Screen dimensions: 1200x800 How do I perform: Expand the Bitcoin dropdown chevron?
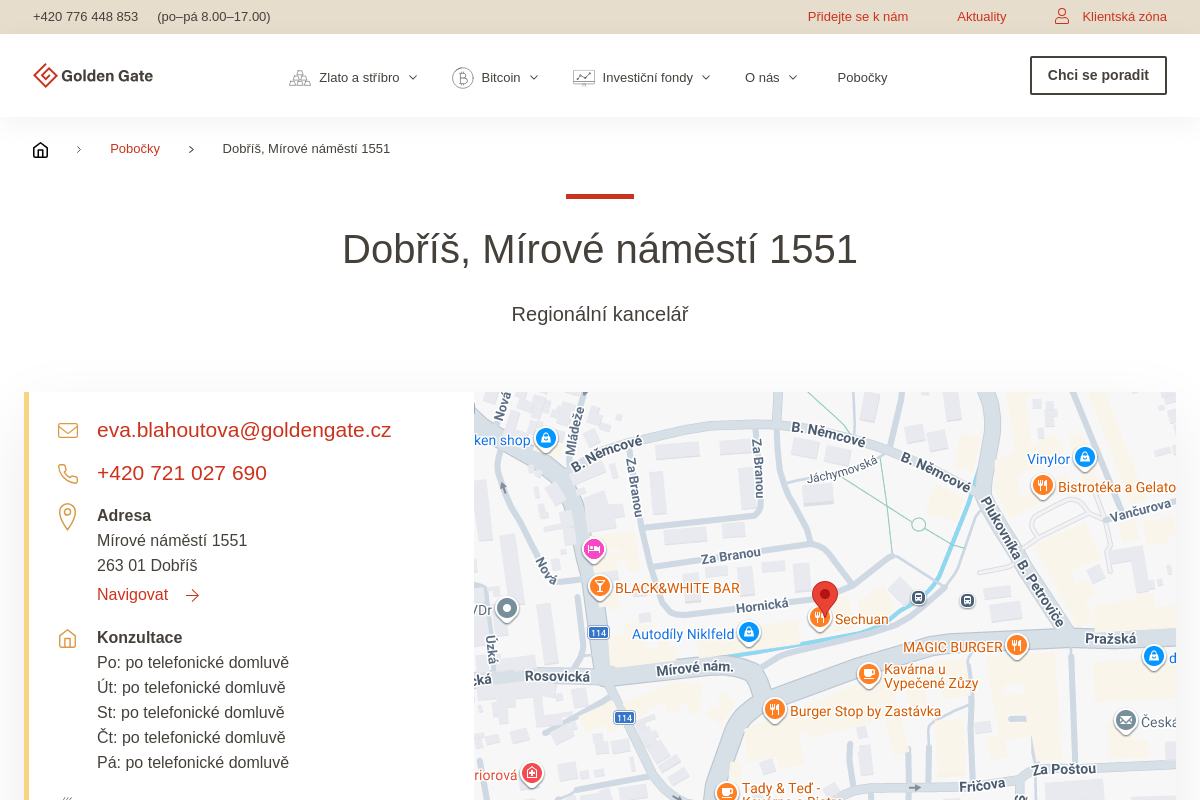(x=534, y=78)
